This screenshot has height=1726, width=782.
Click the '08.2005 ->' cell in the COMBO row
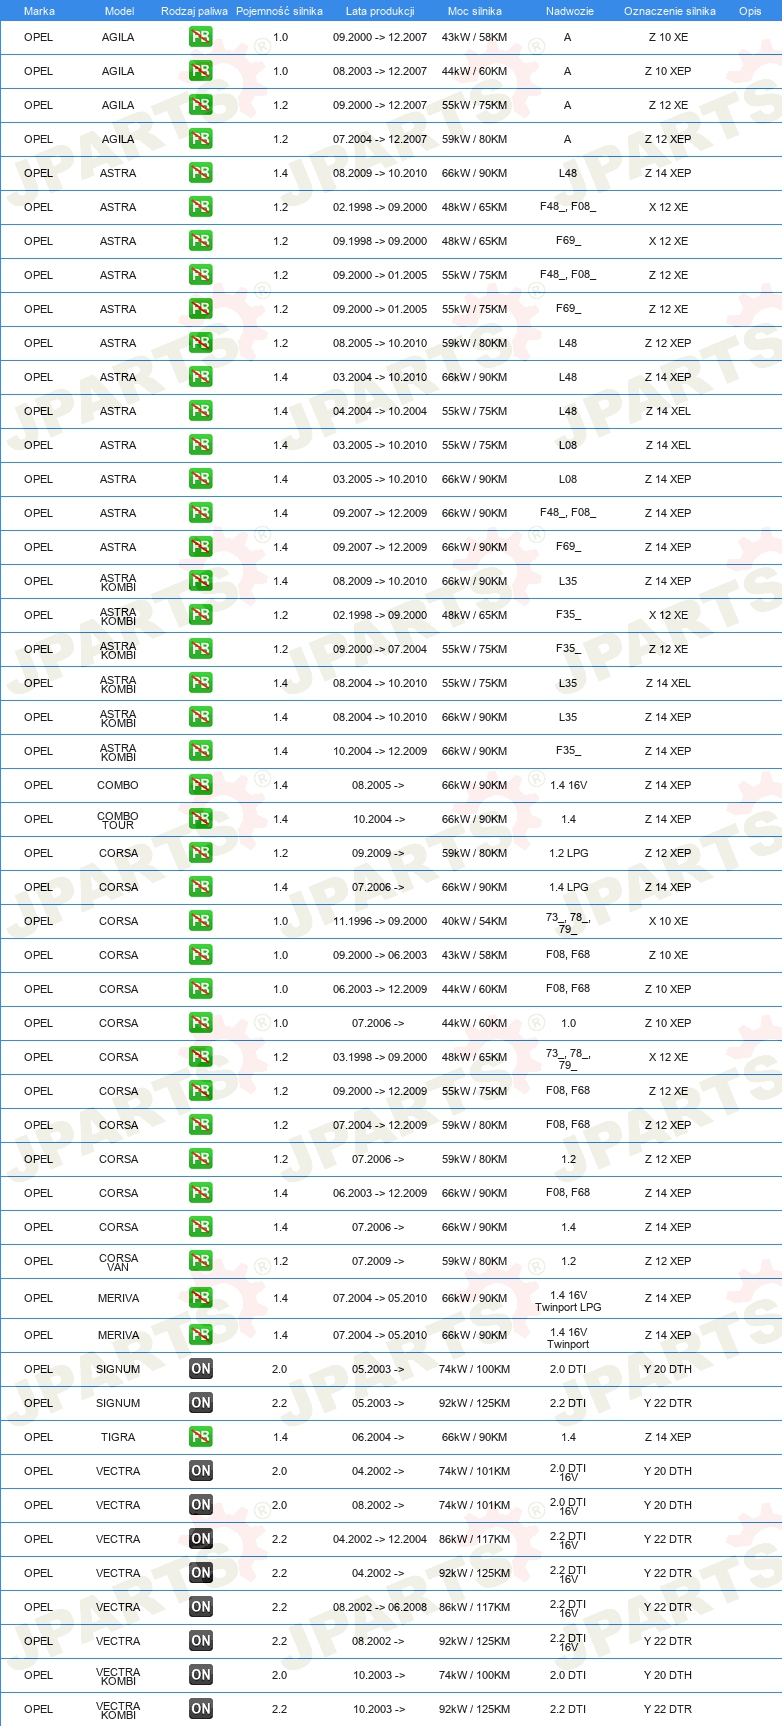click(378, 785)
